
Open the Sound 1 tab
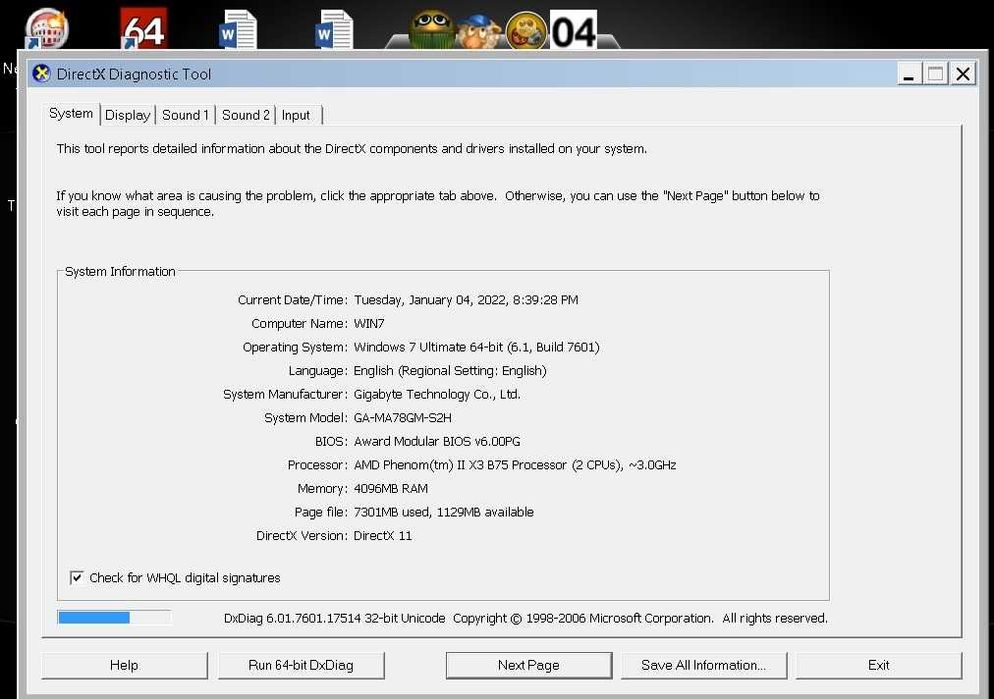click(x=185, y=115)
